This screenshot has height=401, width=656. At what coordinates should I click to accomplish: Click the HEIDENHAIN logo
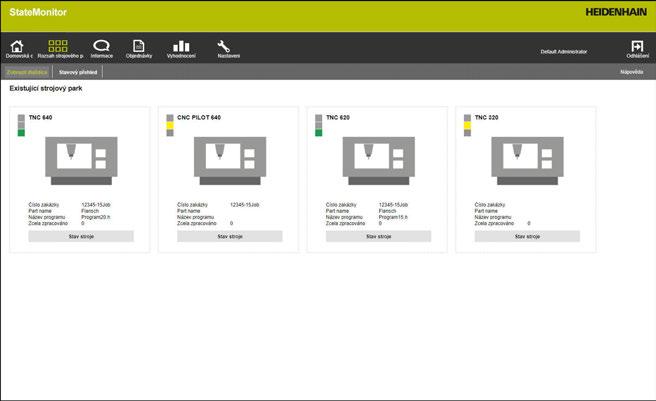[x=616, y=12]
